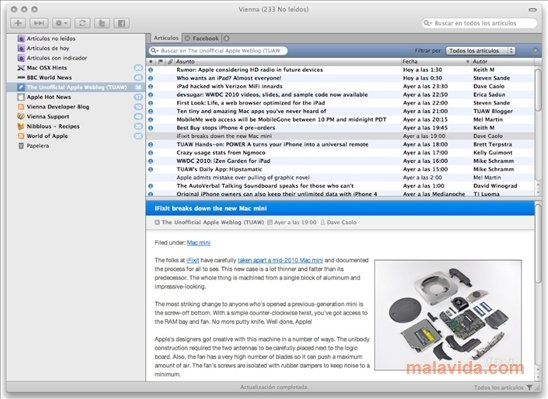Open the 'Todos los artículos' filter dropdown
548x399 pixels.
(481, 51)
